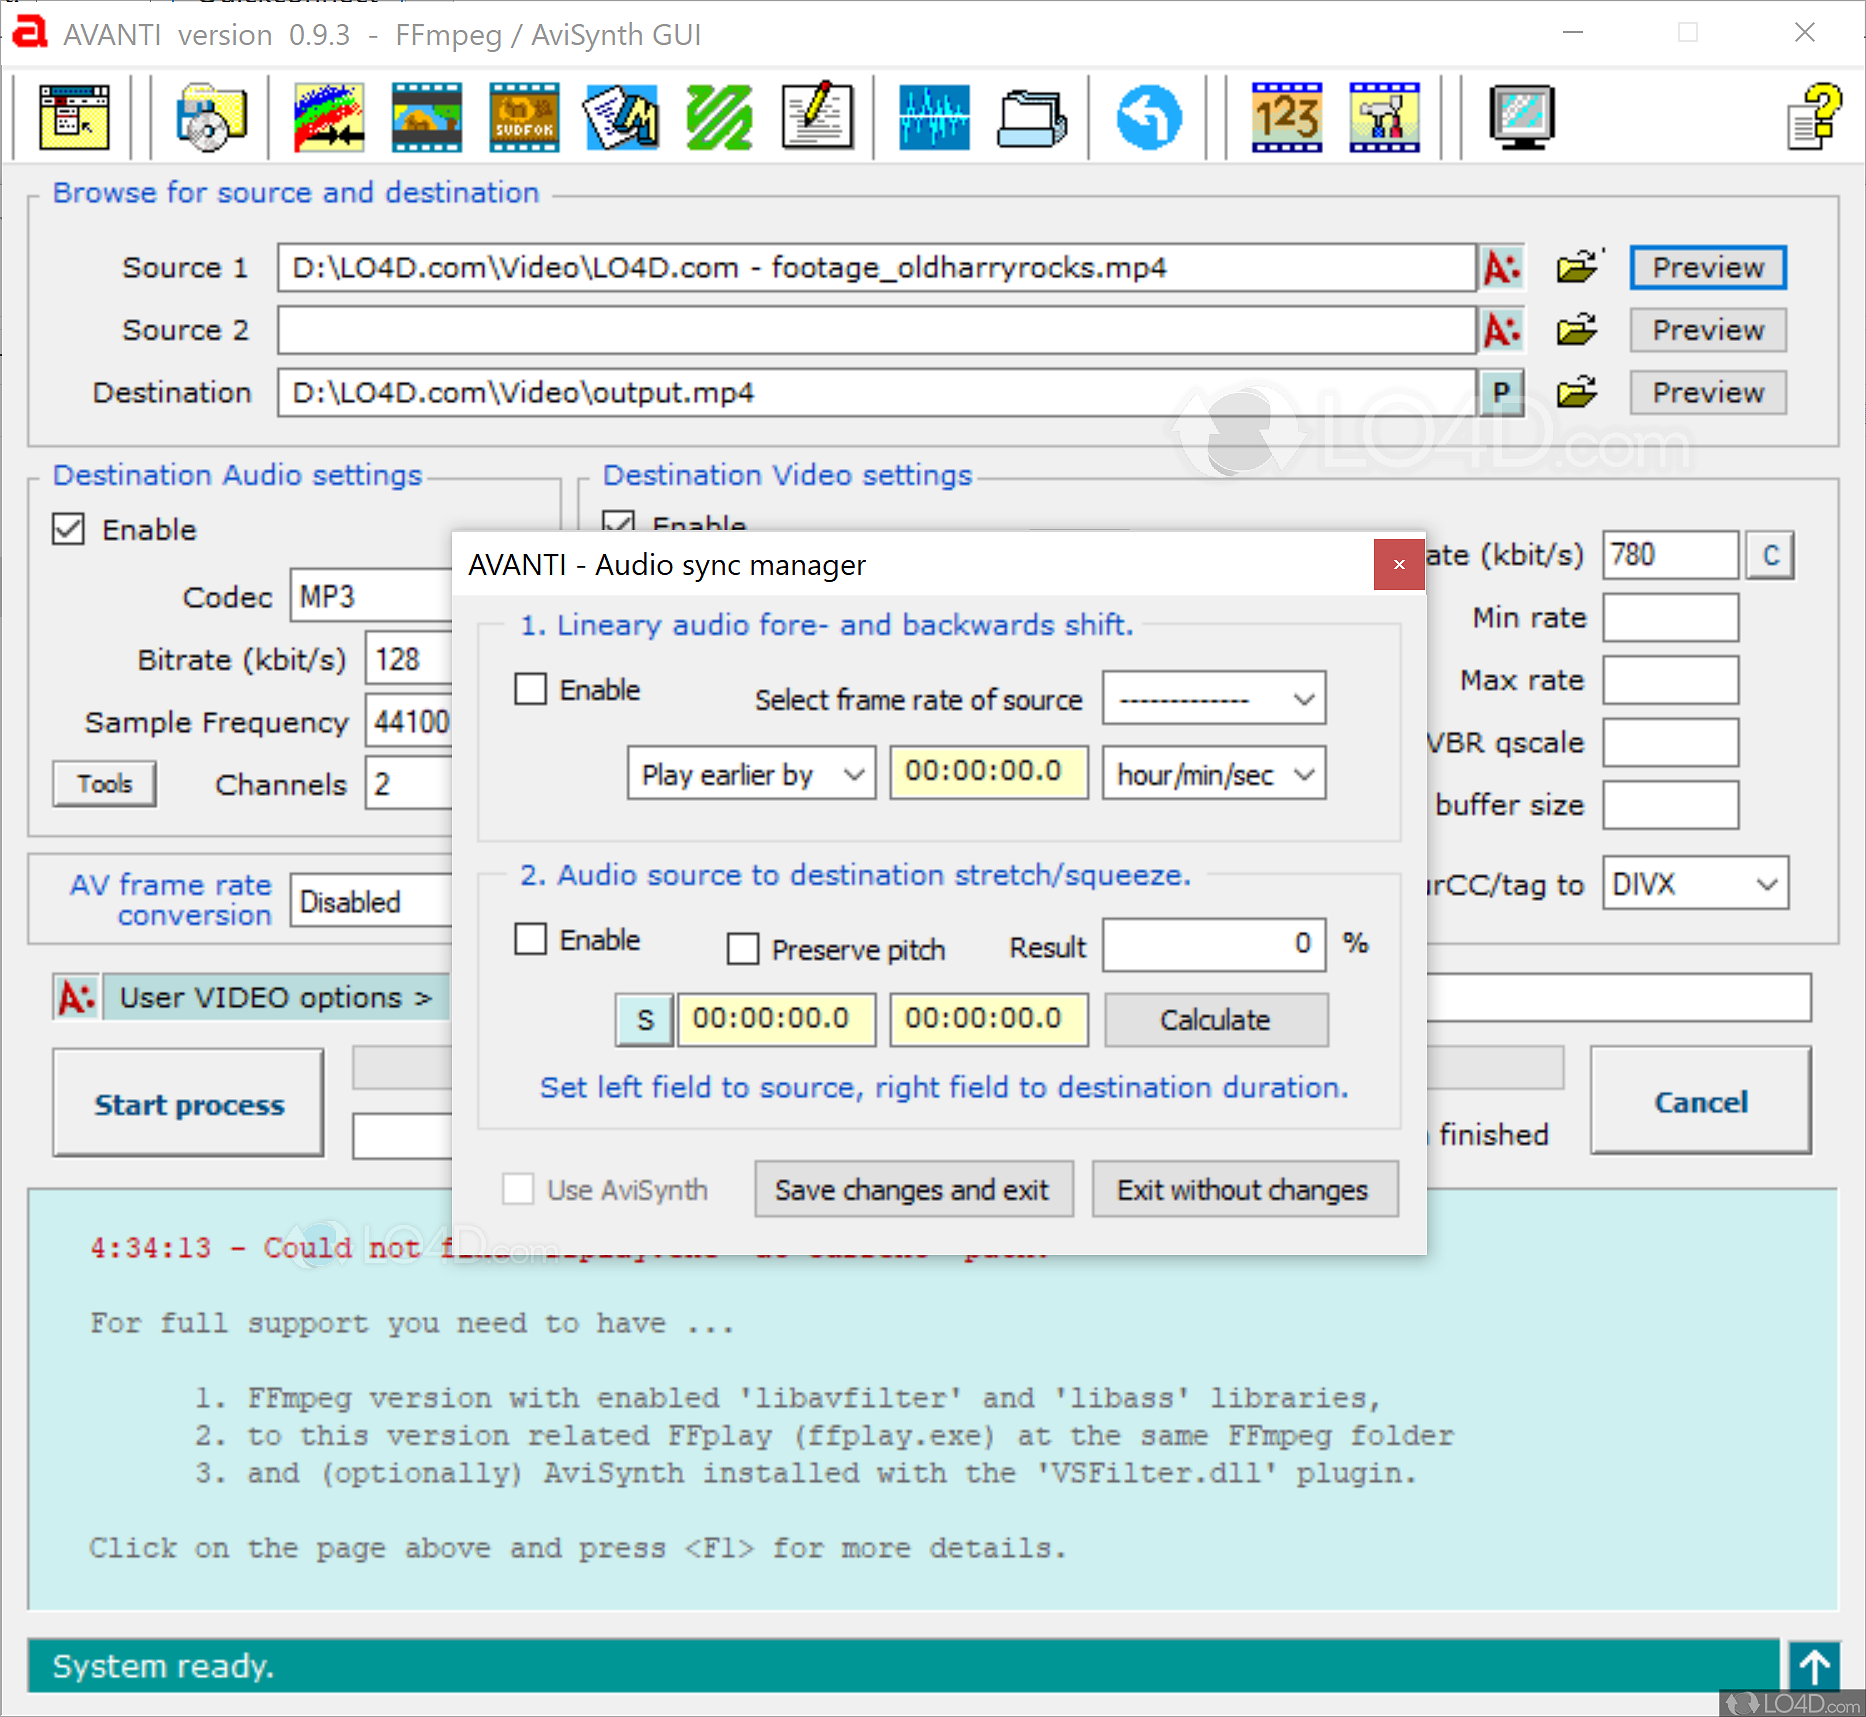This screenshot has height=1717, width=1866.
Task: Click the destination duration right time field
Action: [x=989, y=1020]
